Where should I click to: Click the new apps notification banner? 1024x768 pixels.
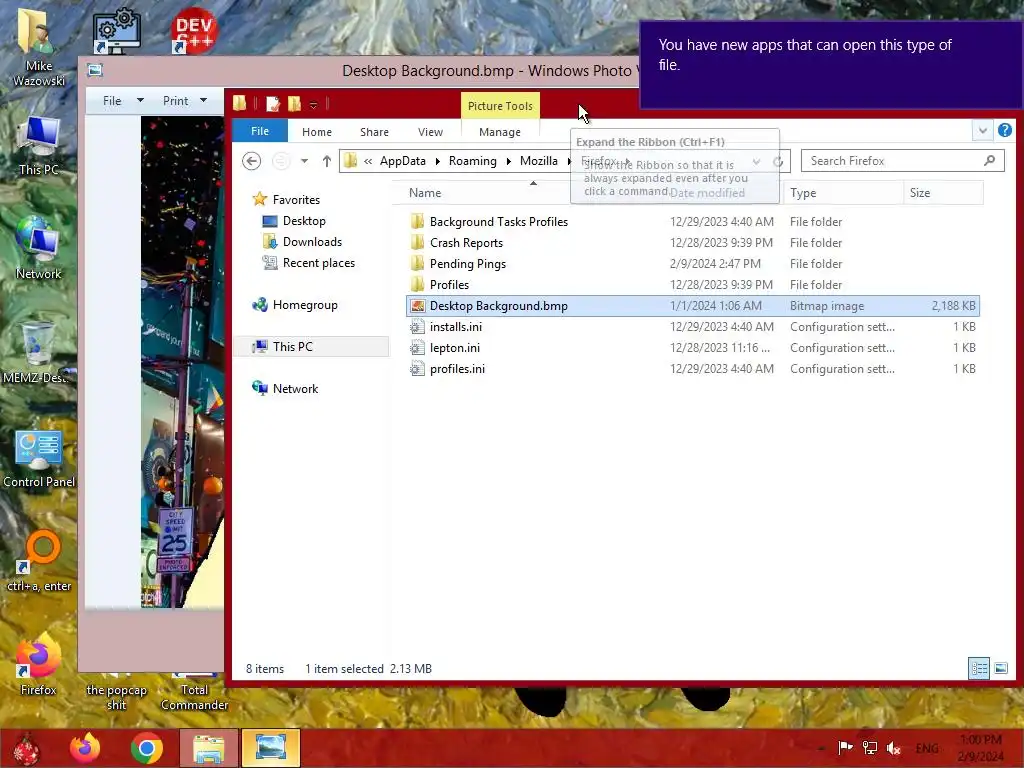(831, 64)
